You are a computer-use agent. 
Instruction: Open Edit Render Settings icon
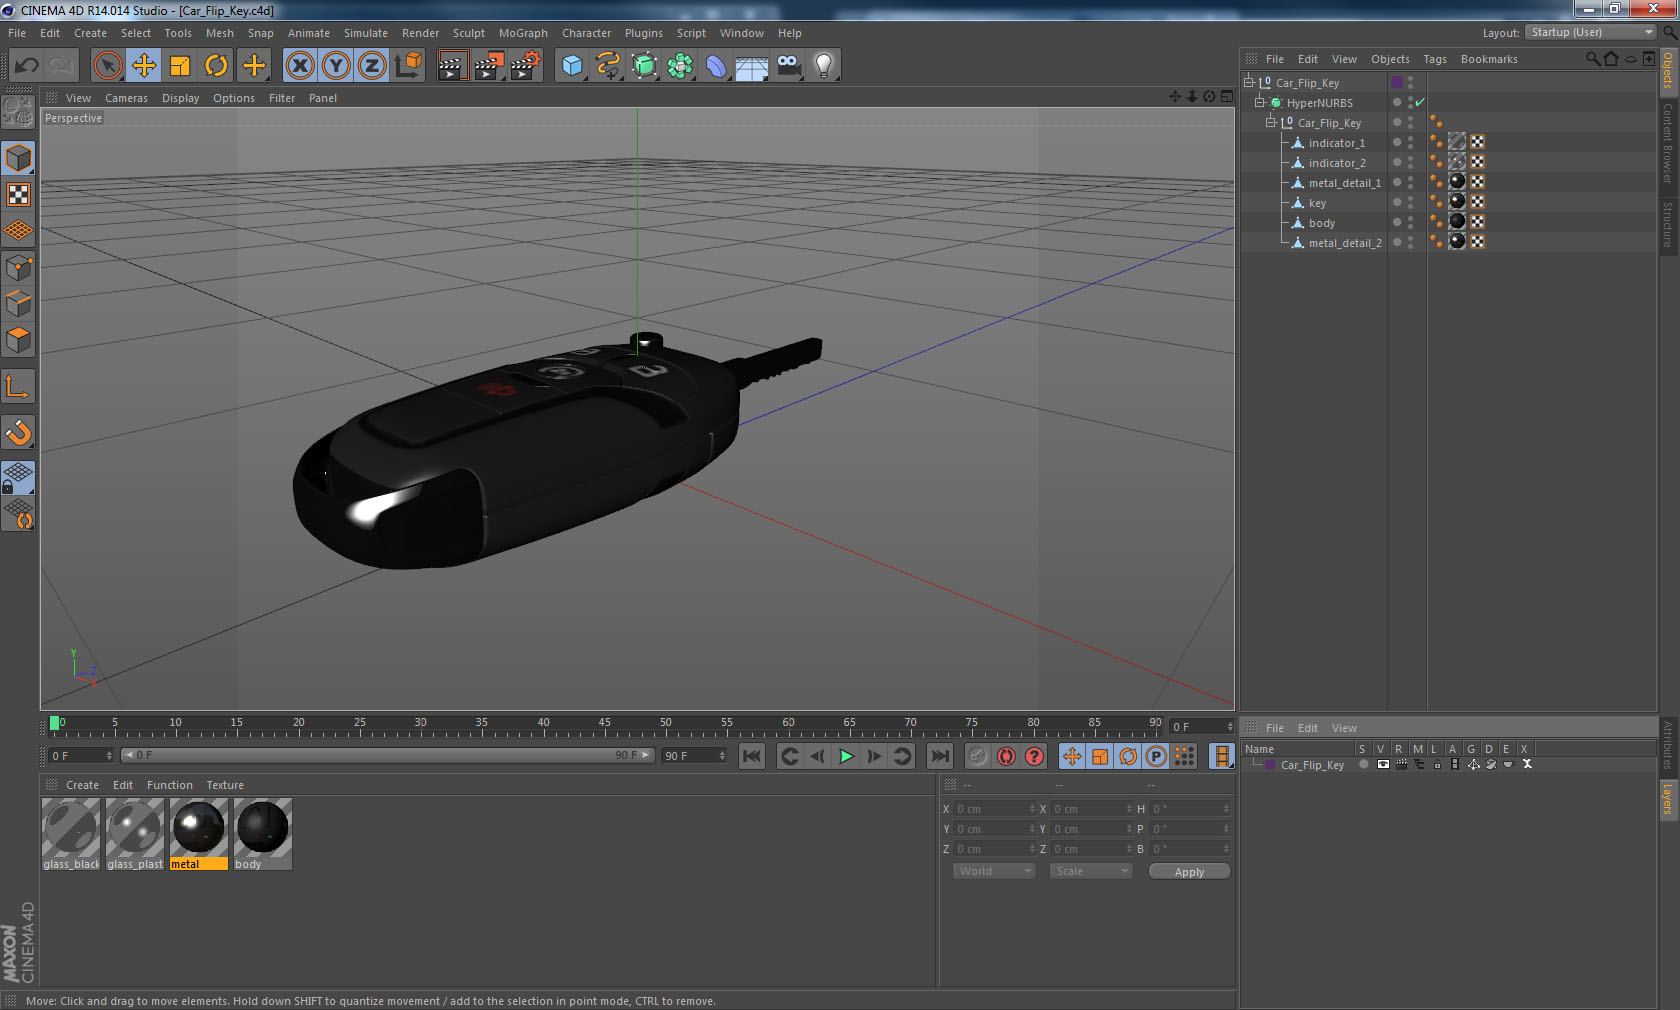tap(526, 66)
